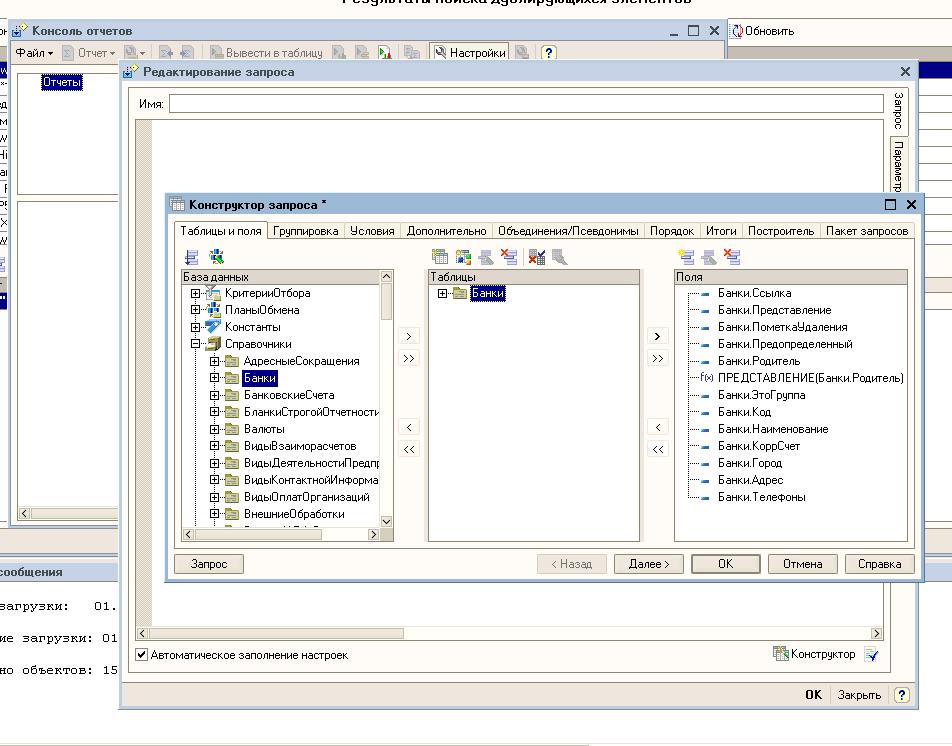This screenshot has width=952, height=746.
Task: Open the Файл dropdown menu
Action: pos(34,53)
